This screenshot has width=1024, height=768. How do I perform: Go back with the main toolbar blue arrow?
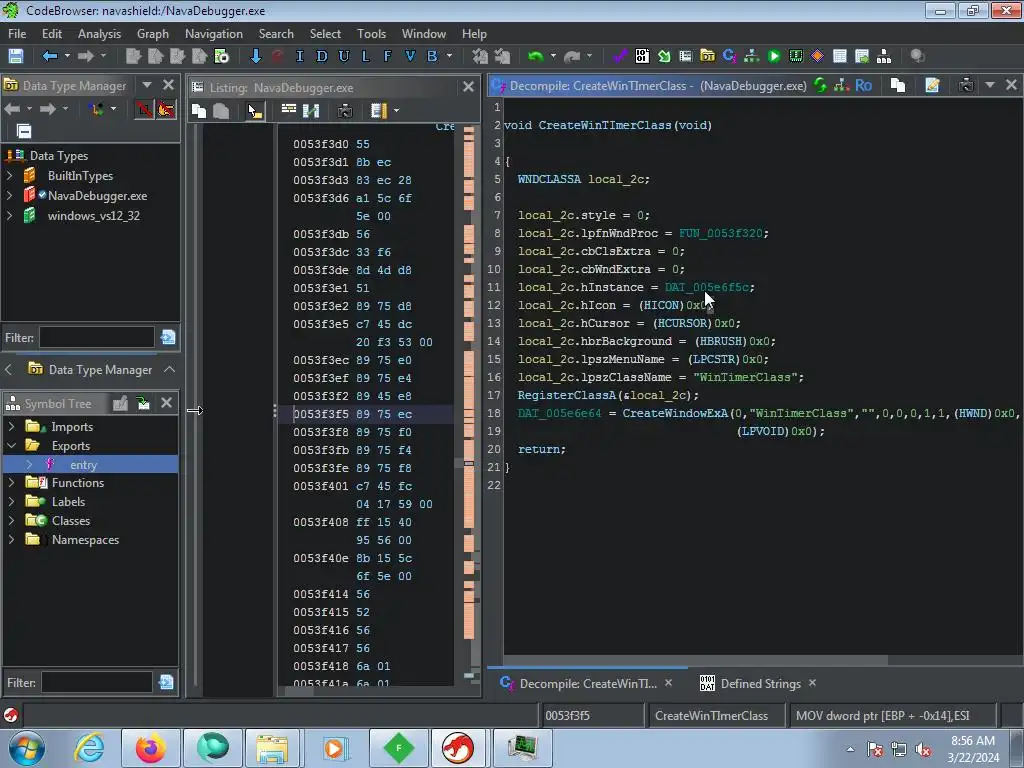pyautogui.click(x=50, y=56)
